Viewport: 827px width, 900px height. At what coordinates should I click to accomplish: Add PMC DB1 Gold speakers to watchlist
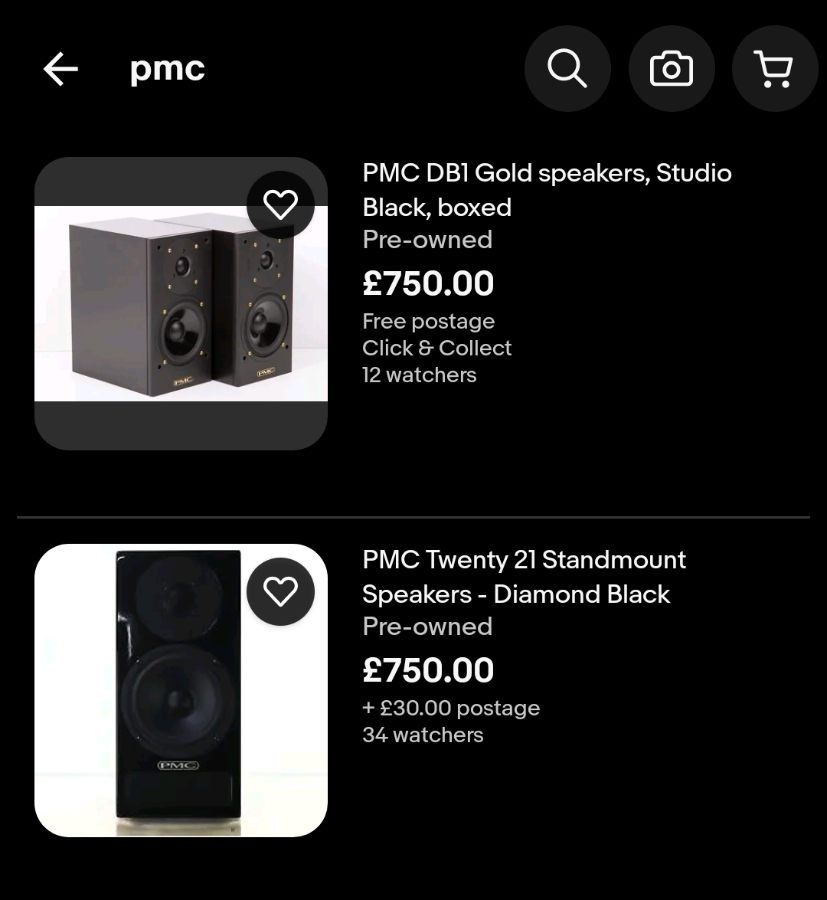[x=281, y=204]
